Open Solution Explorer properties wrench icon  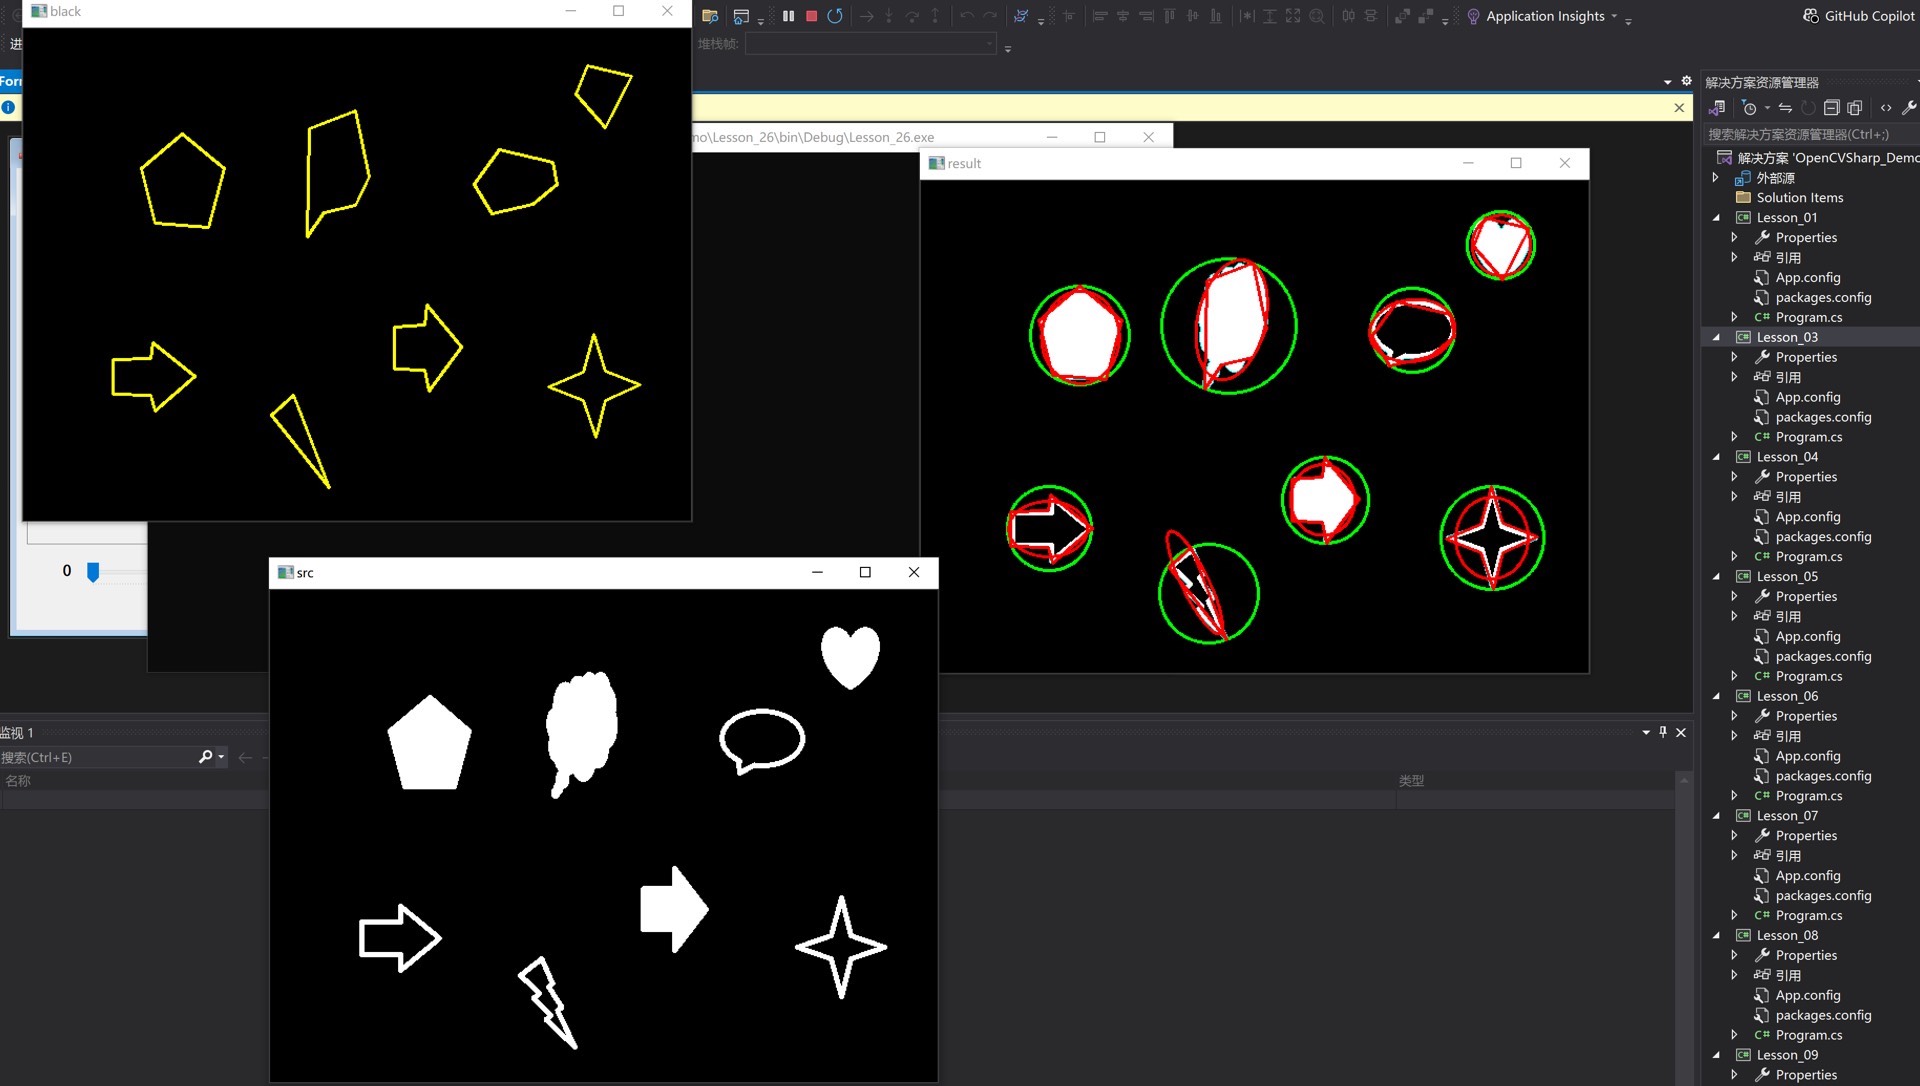click(1908, 108)
